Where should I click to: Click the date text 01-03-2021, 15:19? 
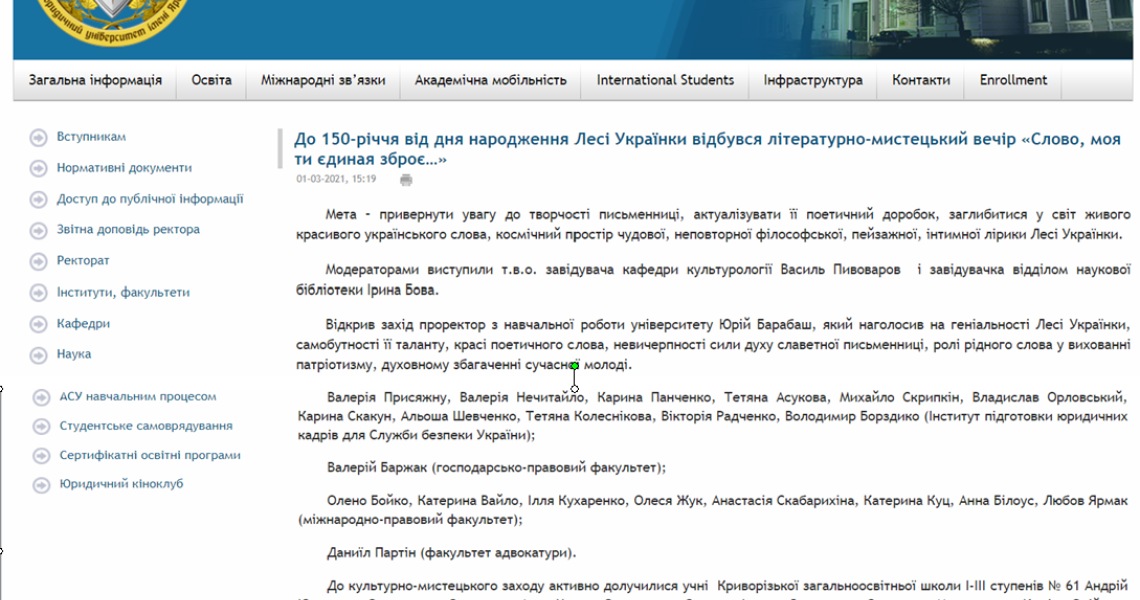[336, 179]
